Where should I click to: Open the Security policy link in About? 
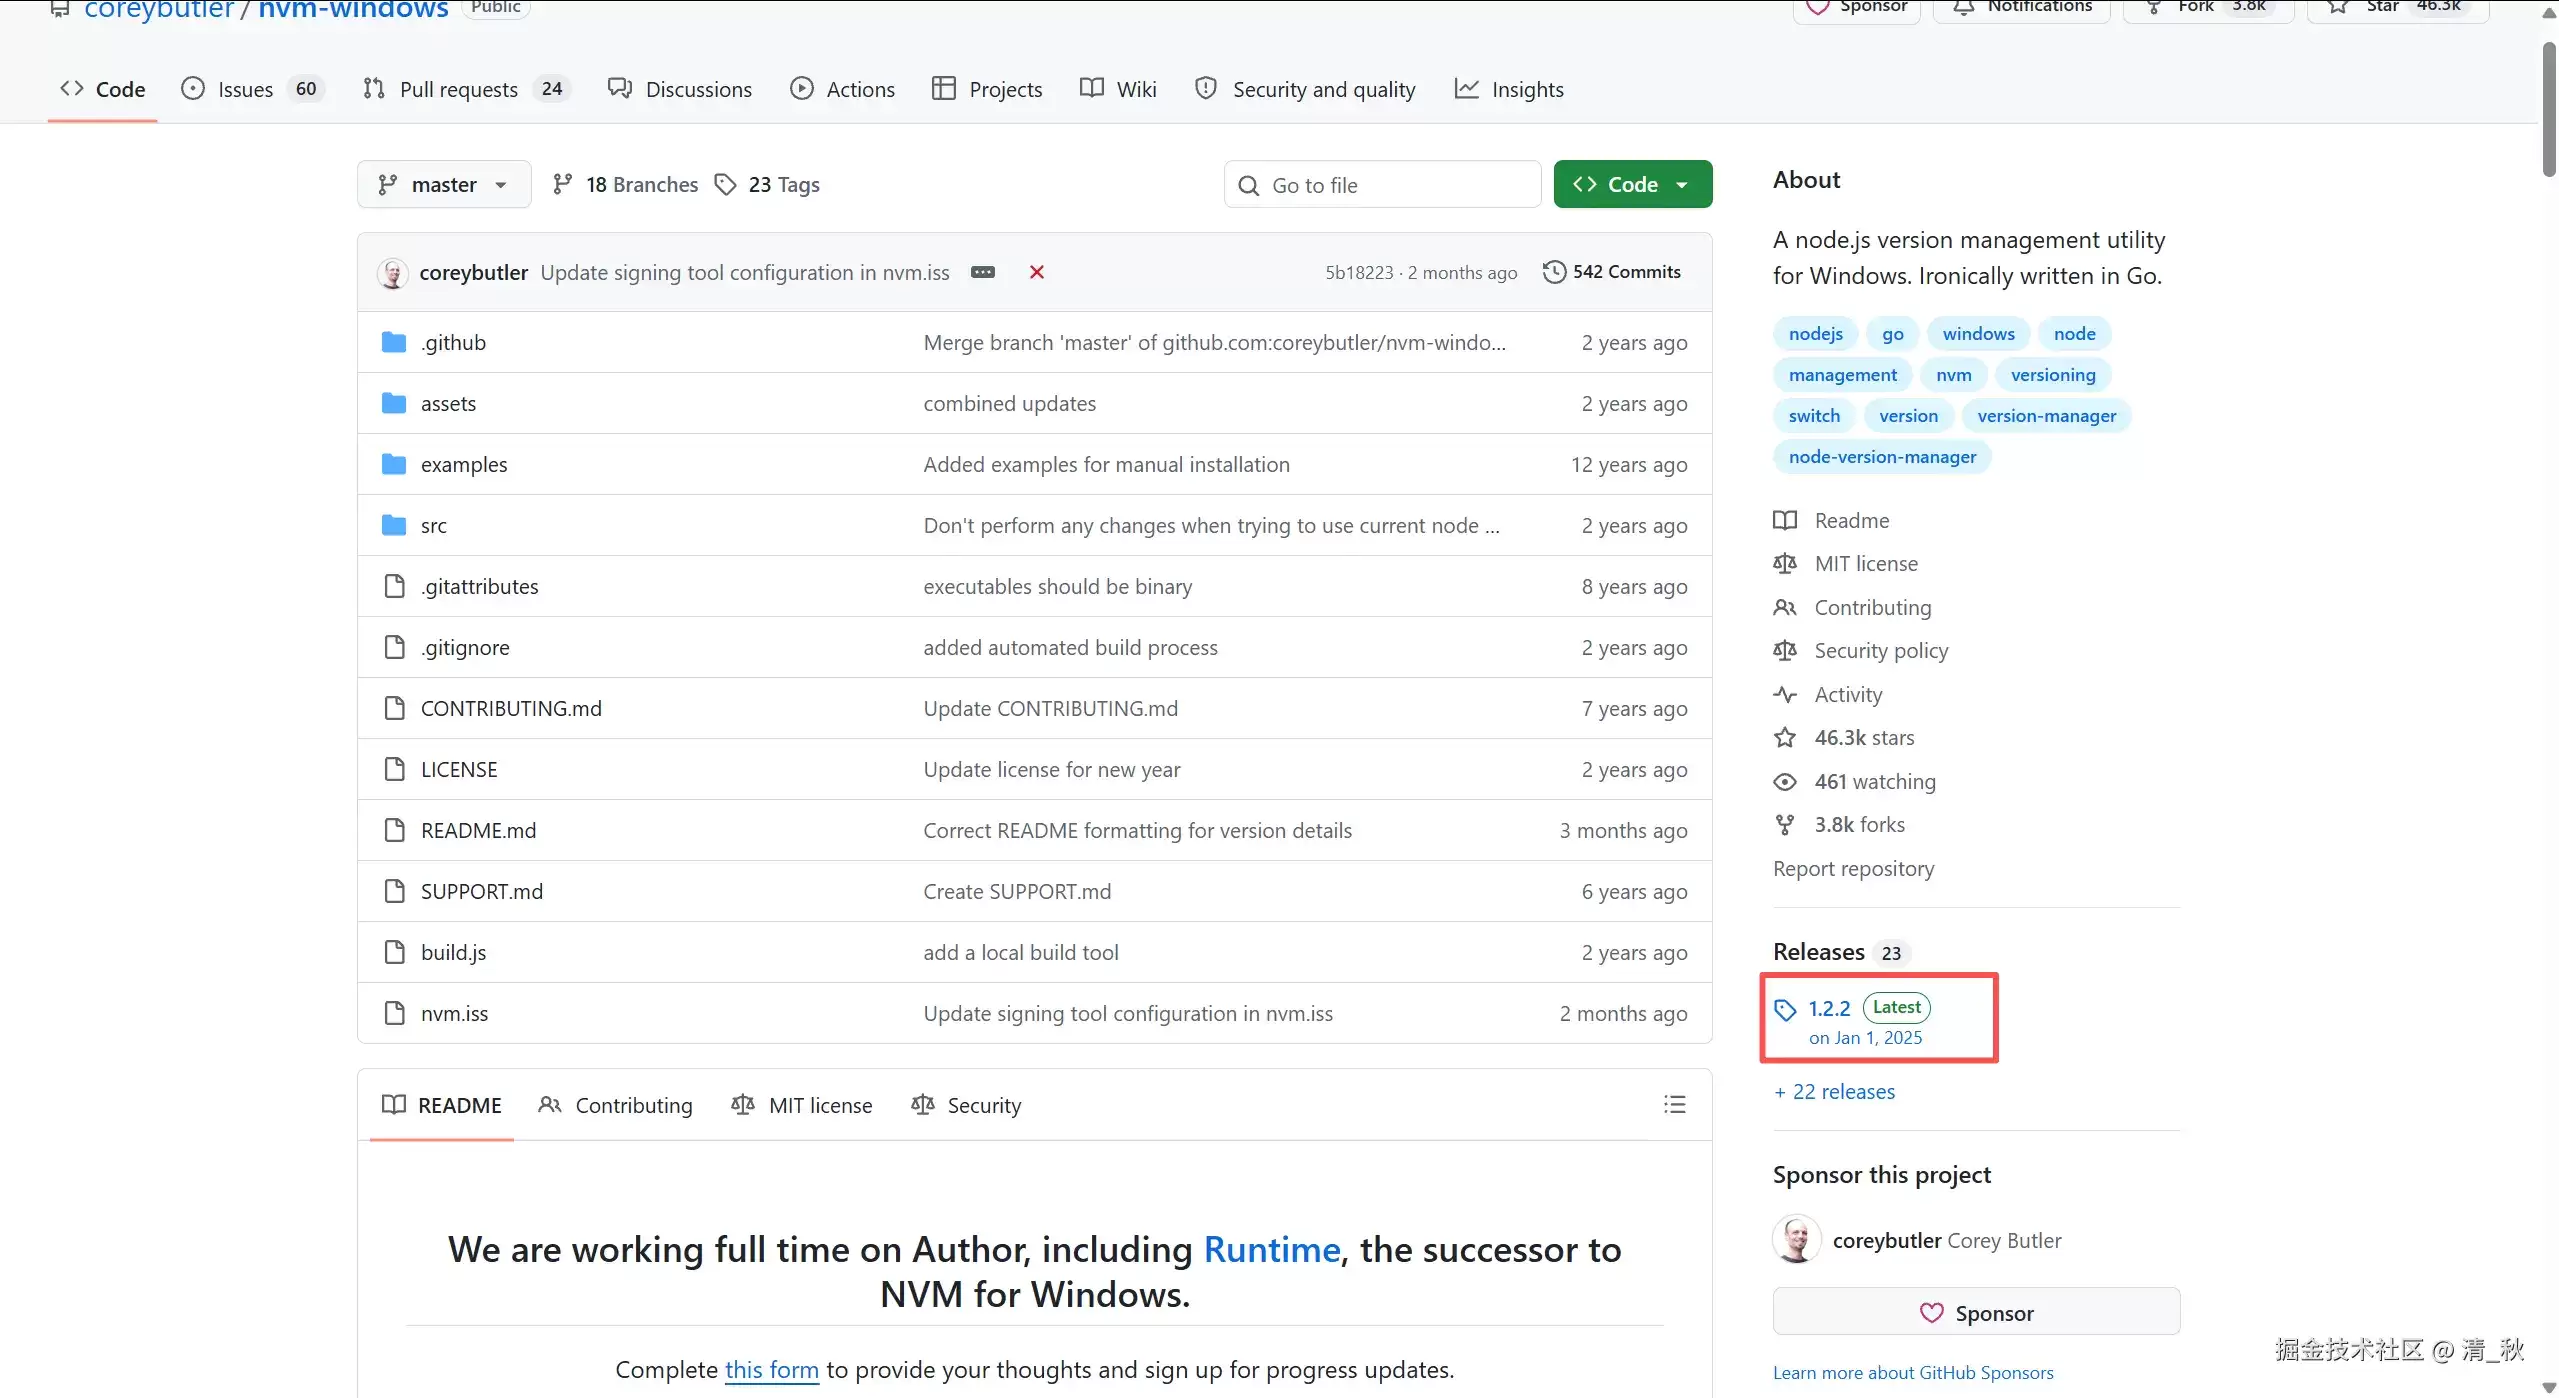coord(1882,651)
